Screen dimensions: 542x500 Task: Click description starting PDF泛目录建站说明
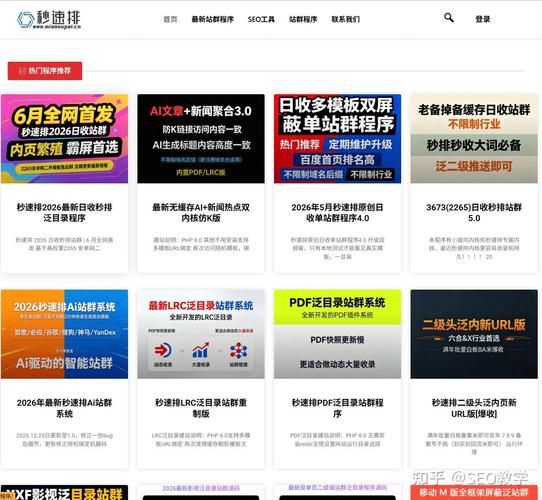(x=337, y=439)
